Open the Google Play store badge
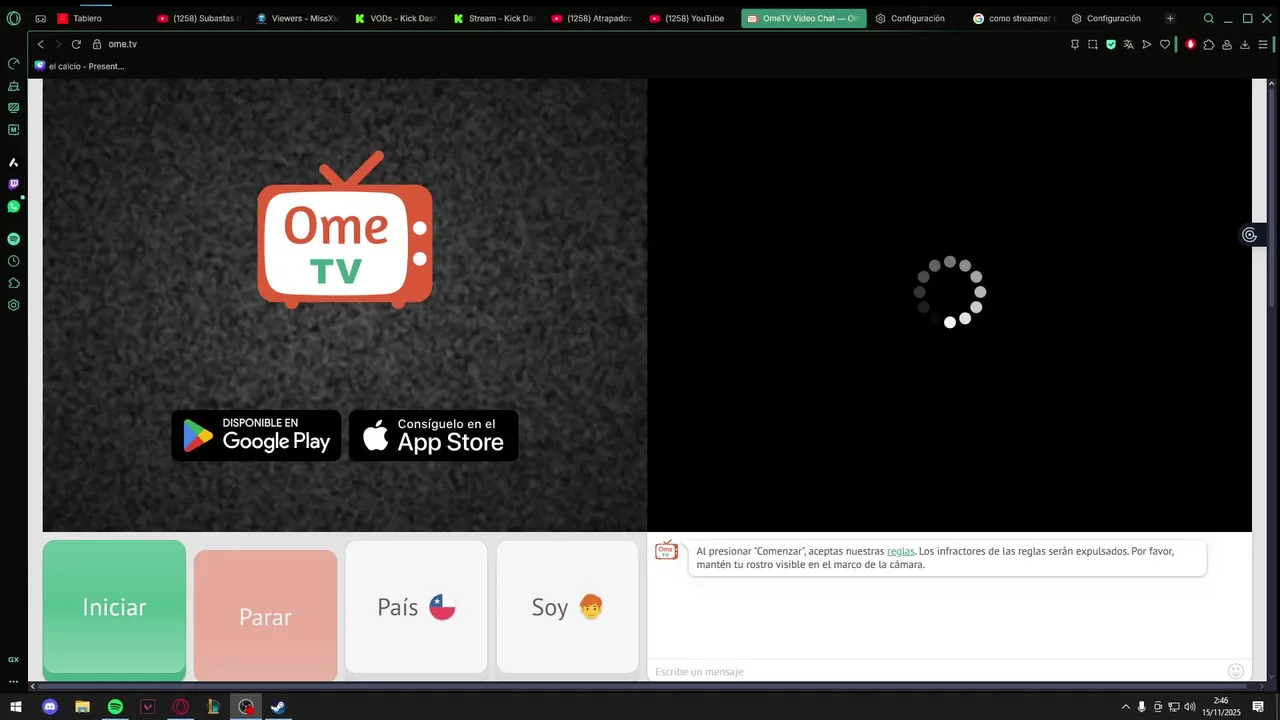Image resolution: width=1280 pixels, height=720 pixels. pyautogui.click(x=256, y=436)
